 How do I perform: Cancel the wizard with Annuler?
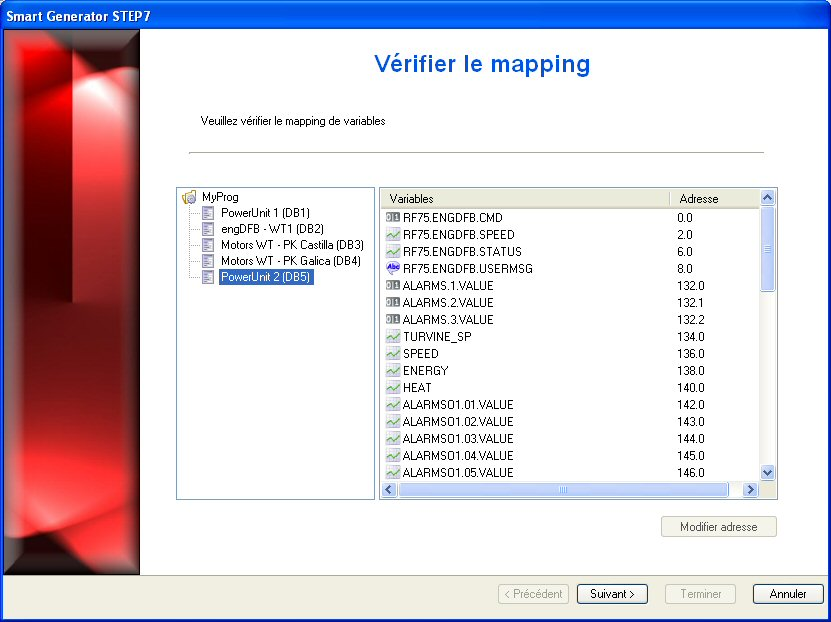pos(788,594)
